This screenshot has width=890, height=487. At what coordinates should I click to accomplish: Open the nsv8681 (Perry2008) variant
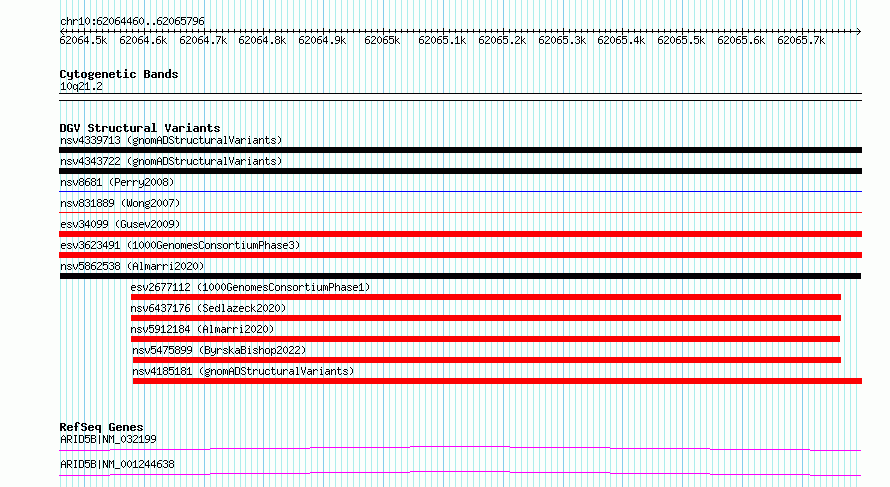pyautogui.click(x=117, y=182)
